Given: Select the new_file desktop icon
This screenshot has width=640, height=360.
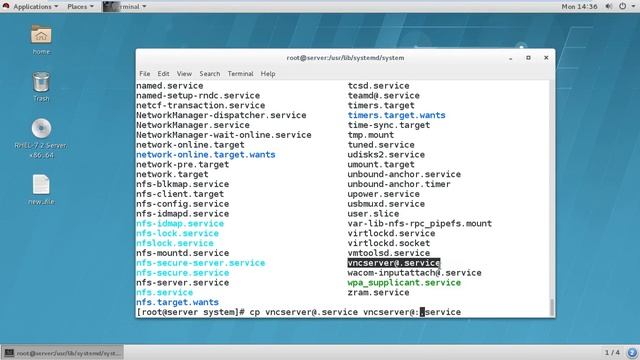Looking at the screenshot, I should (x=41, y=185).
